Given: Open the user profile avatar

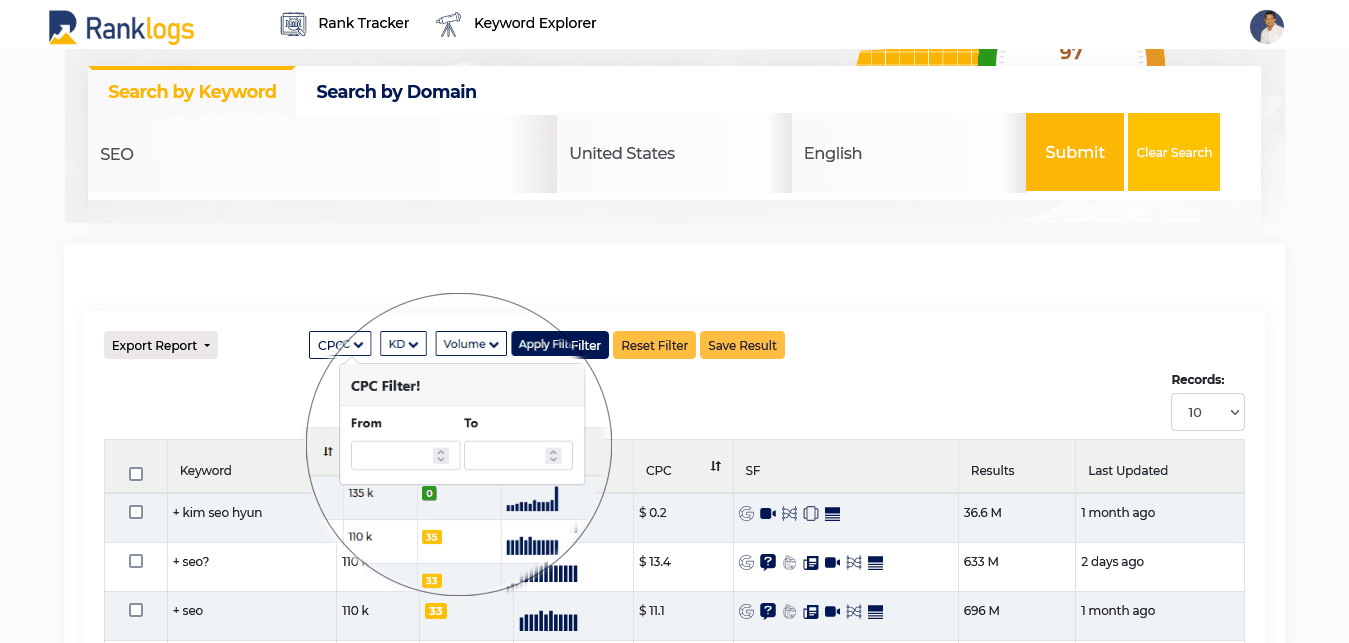Looking at the screenshot, I should tap(1266, 27).
